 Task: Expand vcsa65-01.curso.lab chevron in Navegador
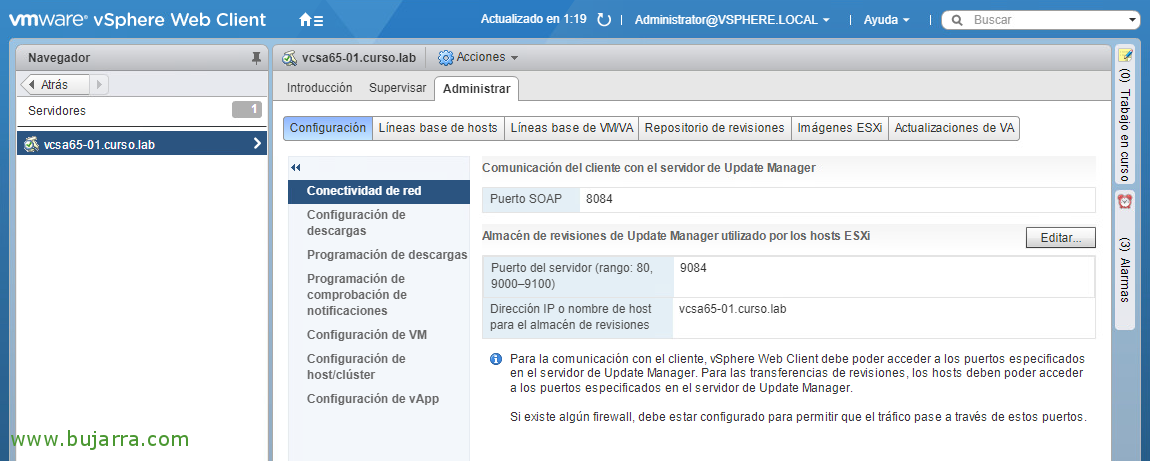pyautogui.click(x=257, y=144)
